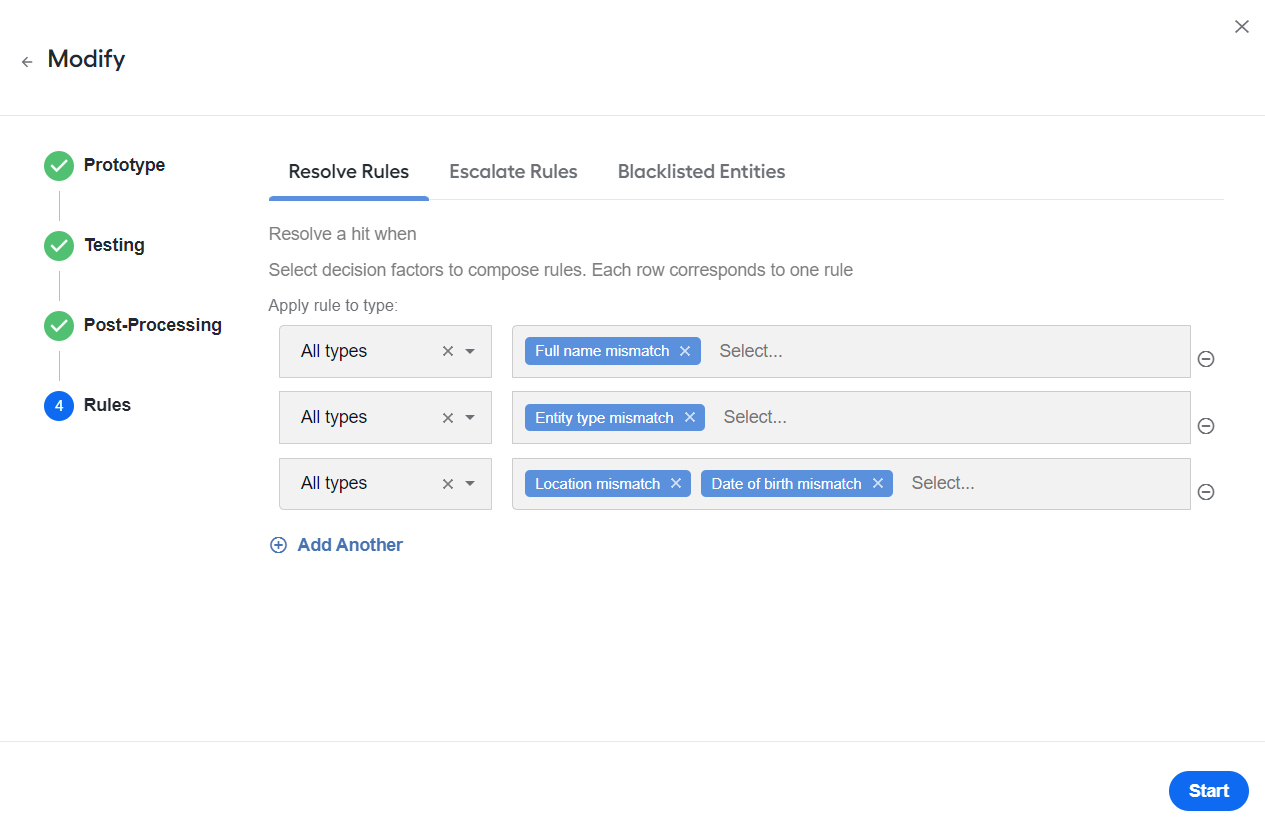
Task: Open the Blacklisted Entities tab
Action: [701, 172]
